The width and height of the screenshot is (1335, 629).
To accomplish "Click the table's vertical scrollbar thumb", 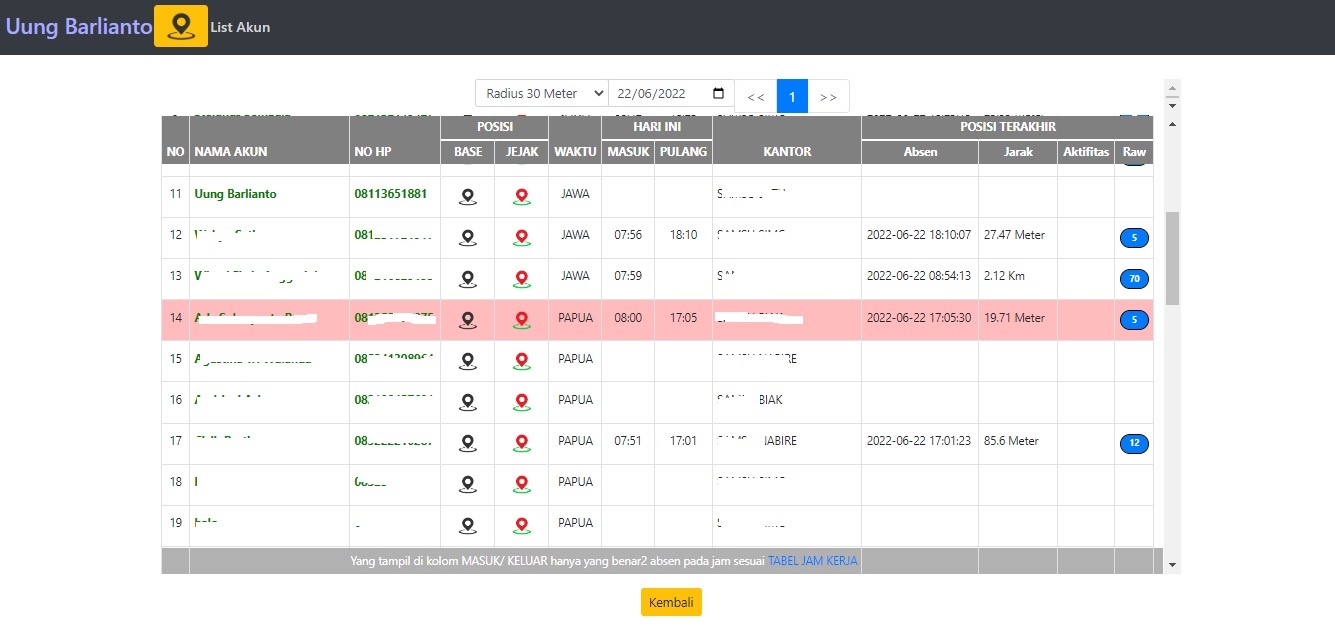I will 1173,258.
